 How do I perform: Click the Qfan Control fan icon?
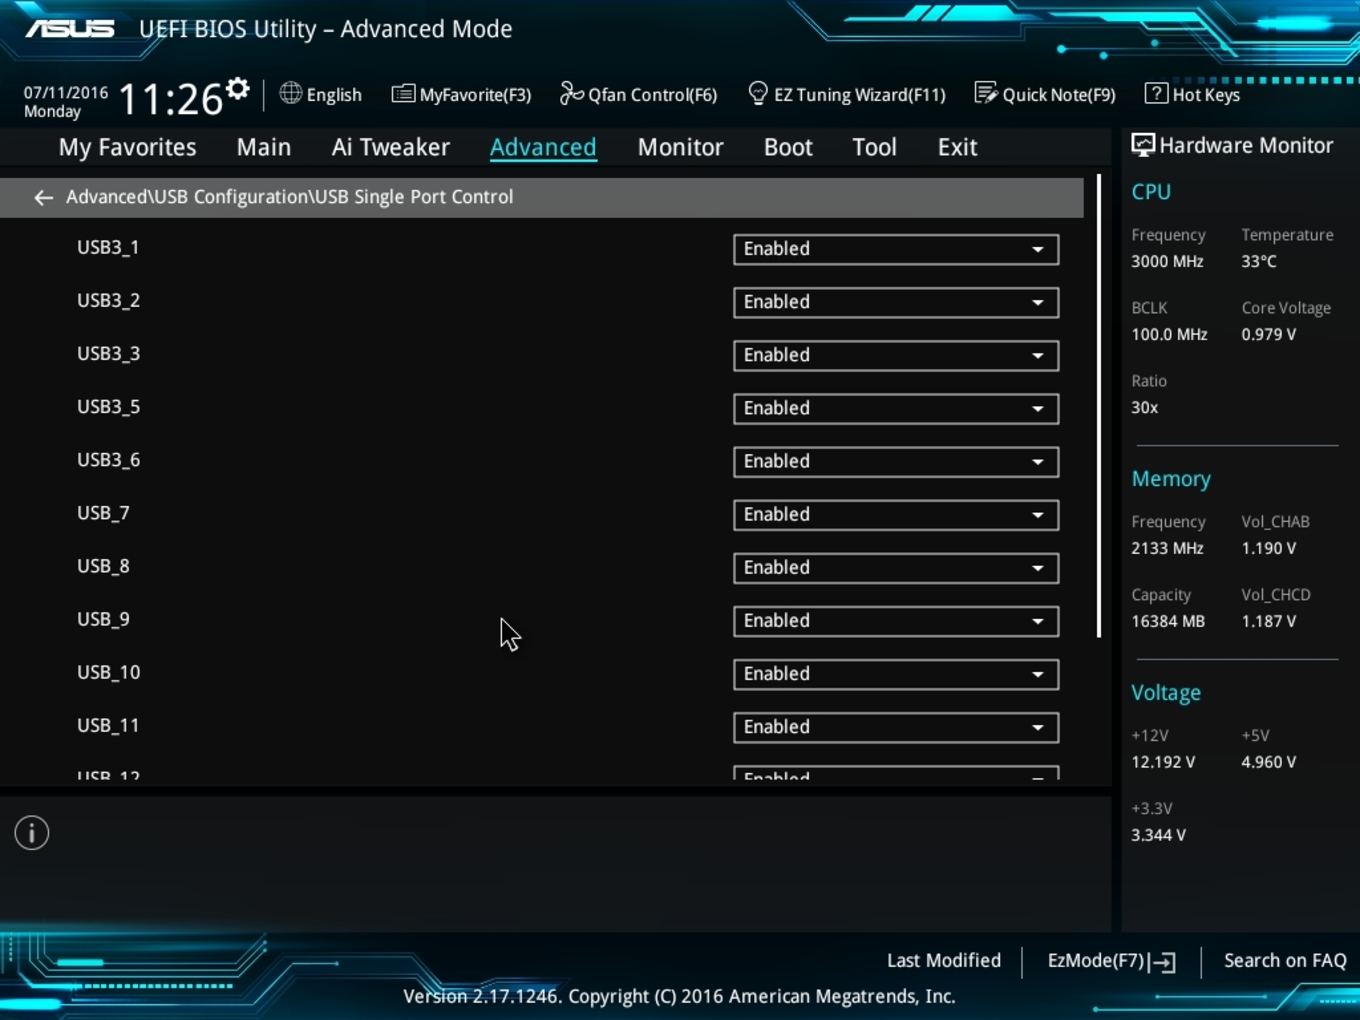[x=571, y=94]
